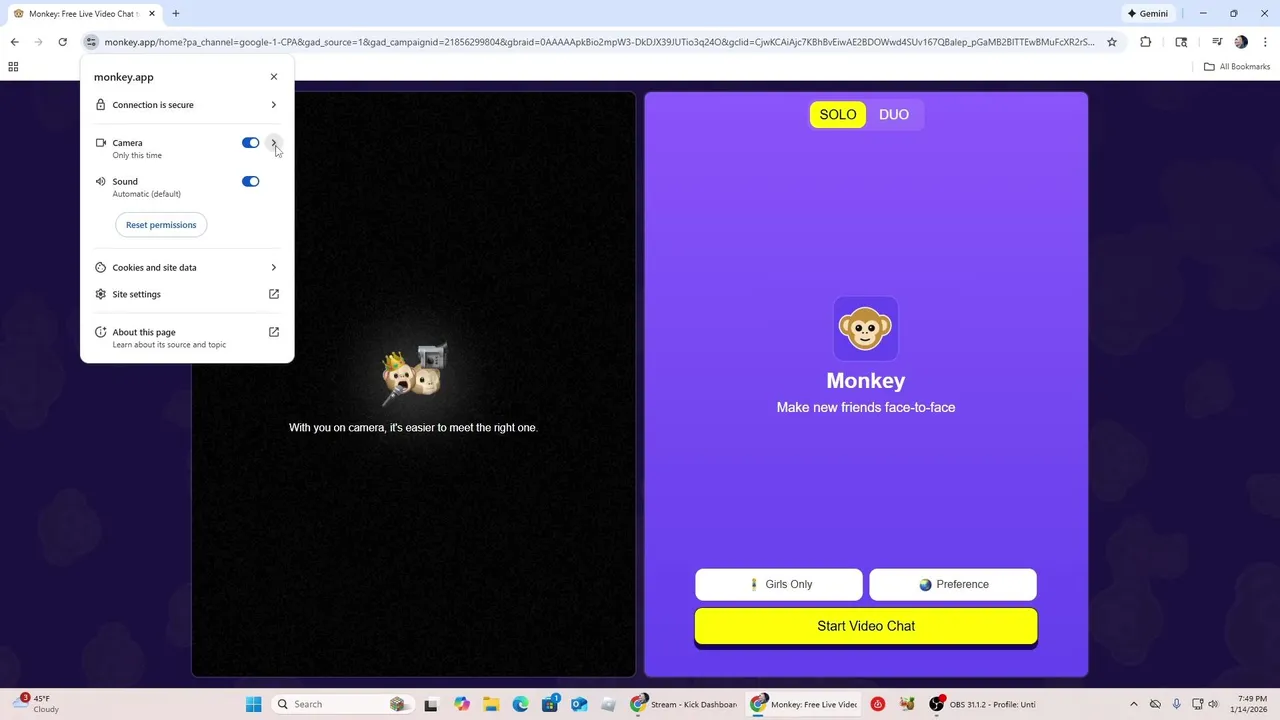Click the camera icon in permissions list
Viewport: 1280px width, 720px height.
point(101,143)
